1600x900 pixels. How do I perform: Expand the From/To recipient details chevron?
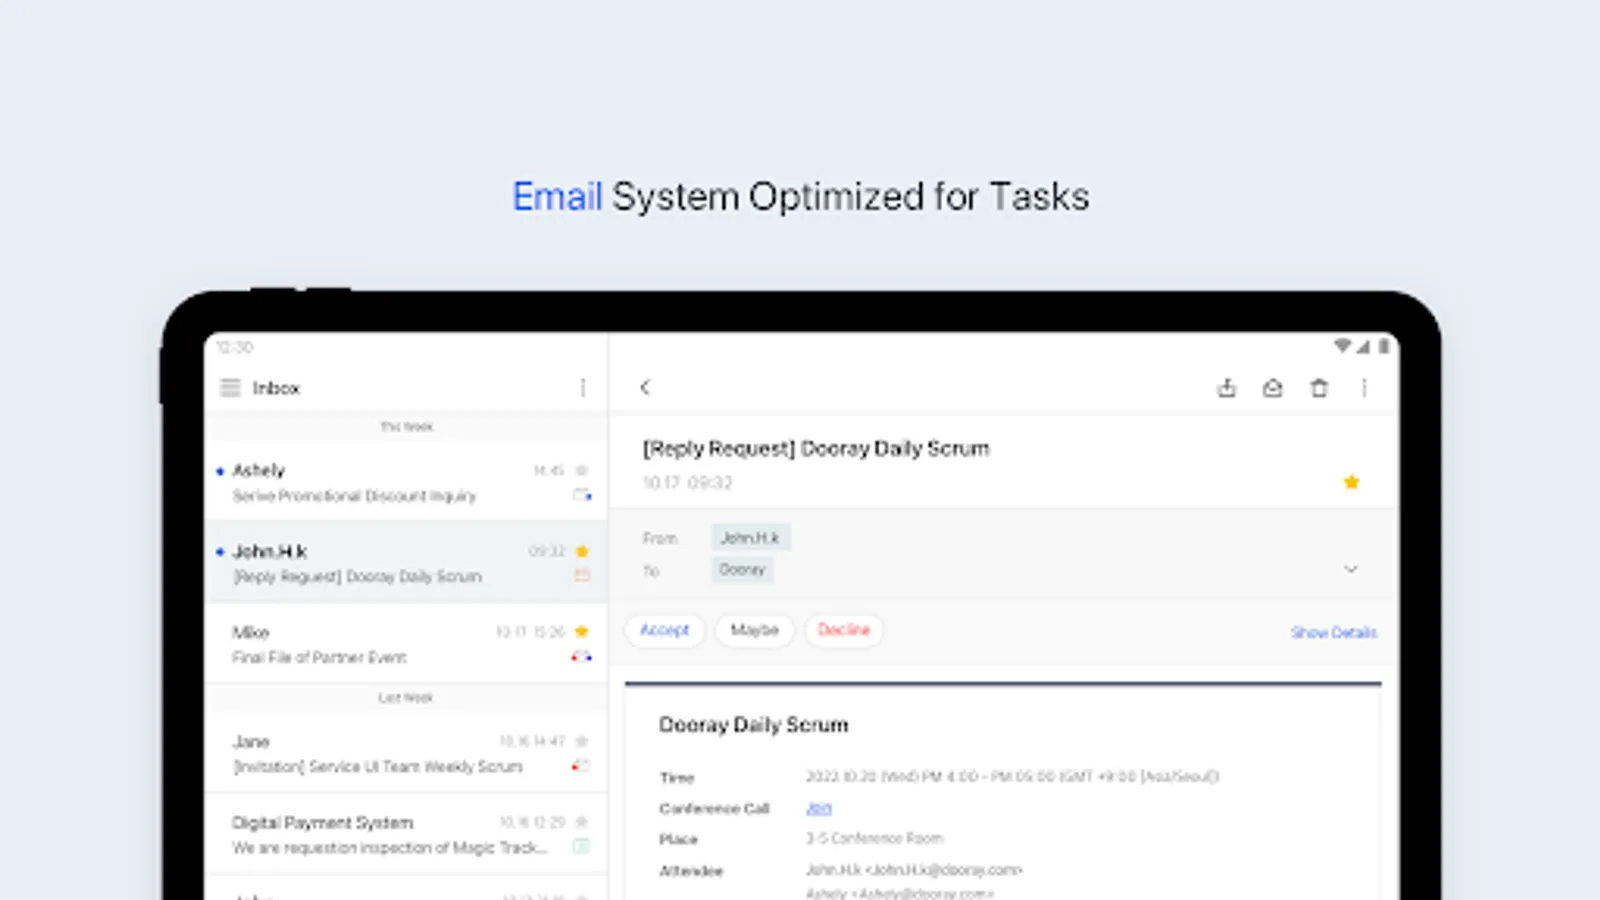[1351, 569]
